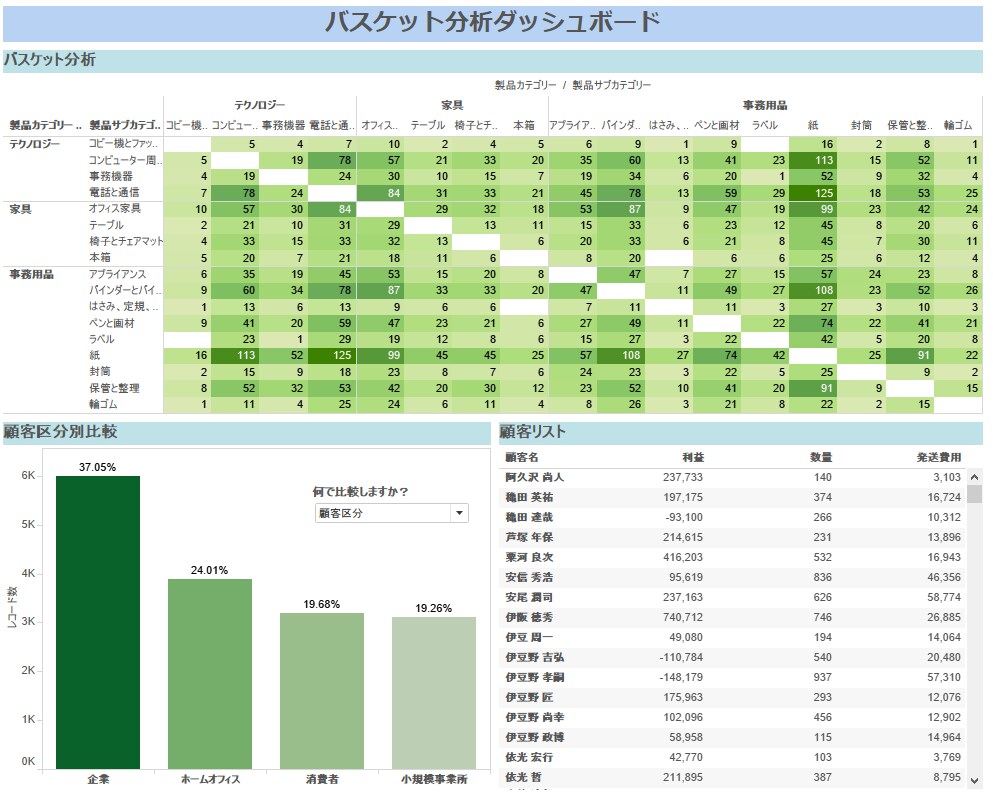The height and width of the screenshot is (794, 993).
Task: Click the 阿久沢 尚人 customer row name
Action: pos(534,477)
